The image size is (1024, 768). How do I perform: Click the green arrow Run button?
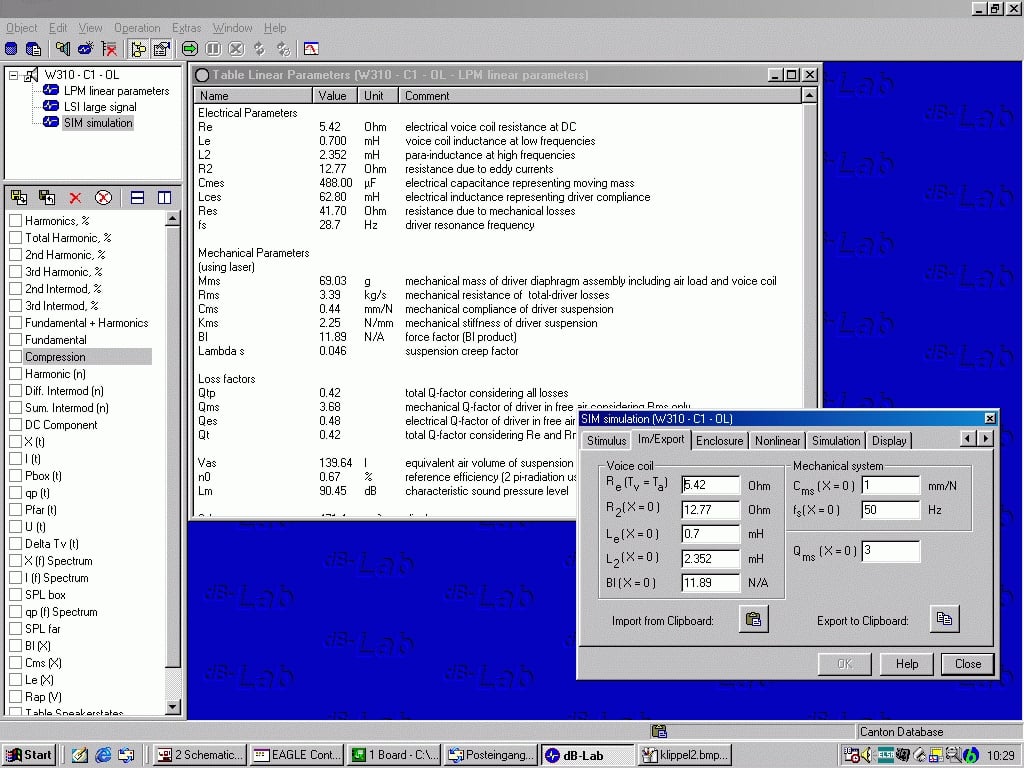189,48
